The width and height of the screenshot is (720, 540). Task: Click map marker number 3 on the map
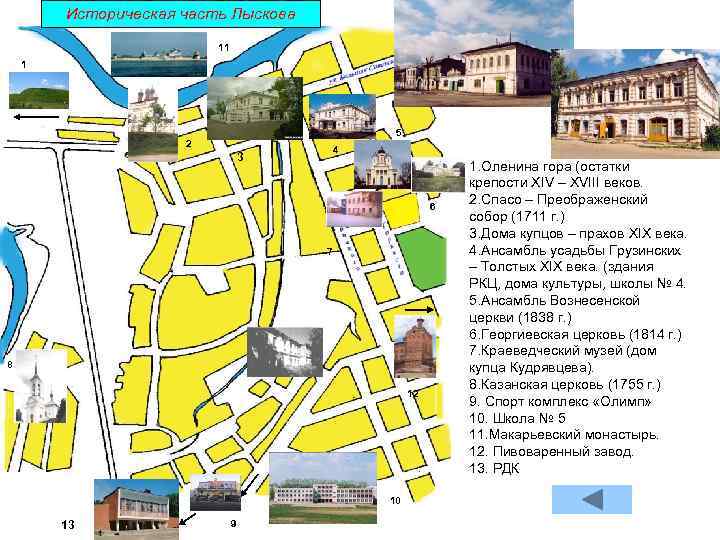[240, 158]
